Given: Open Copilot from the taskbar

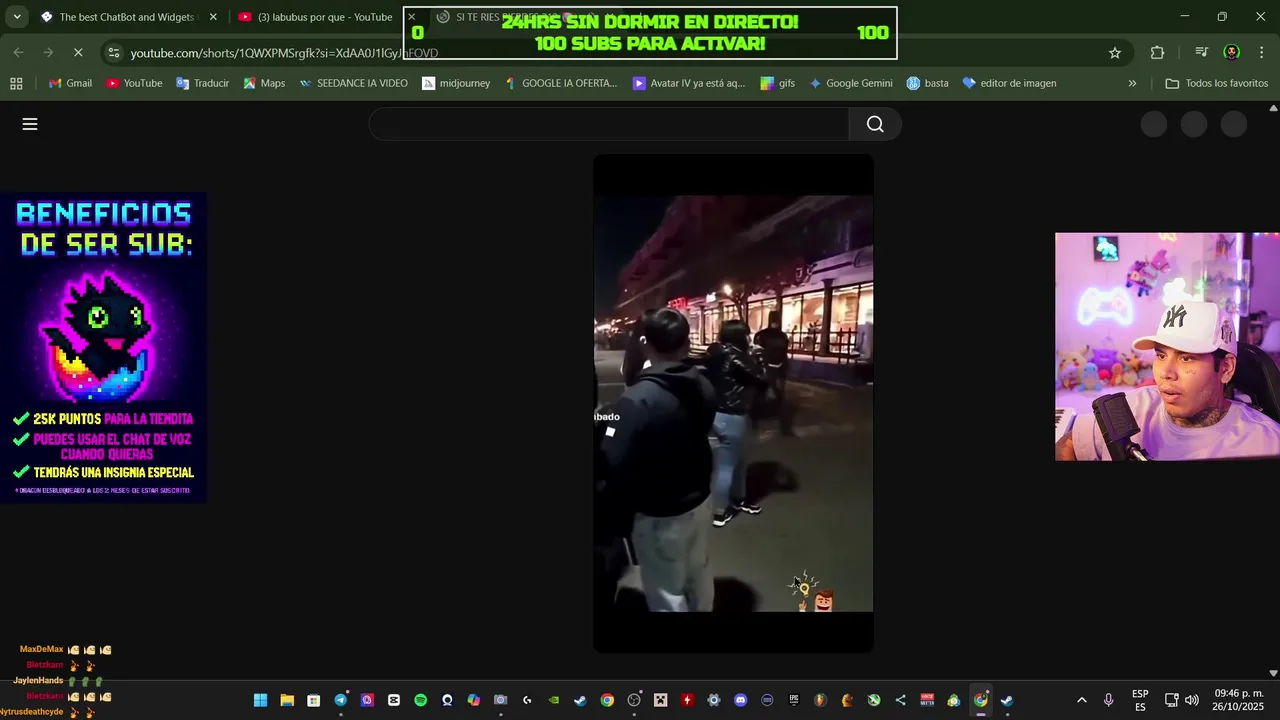Looking at the screenshot, I should click(x=474, y=700).
